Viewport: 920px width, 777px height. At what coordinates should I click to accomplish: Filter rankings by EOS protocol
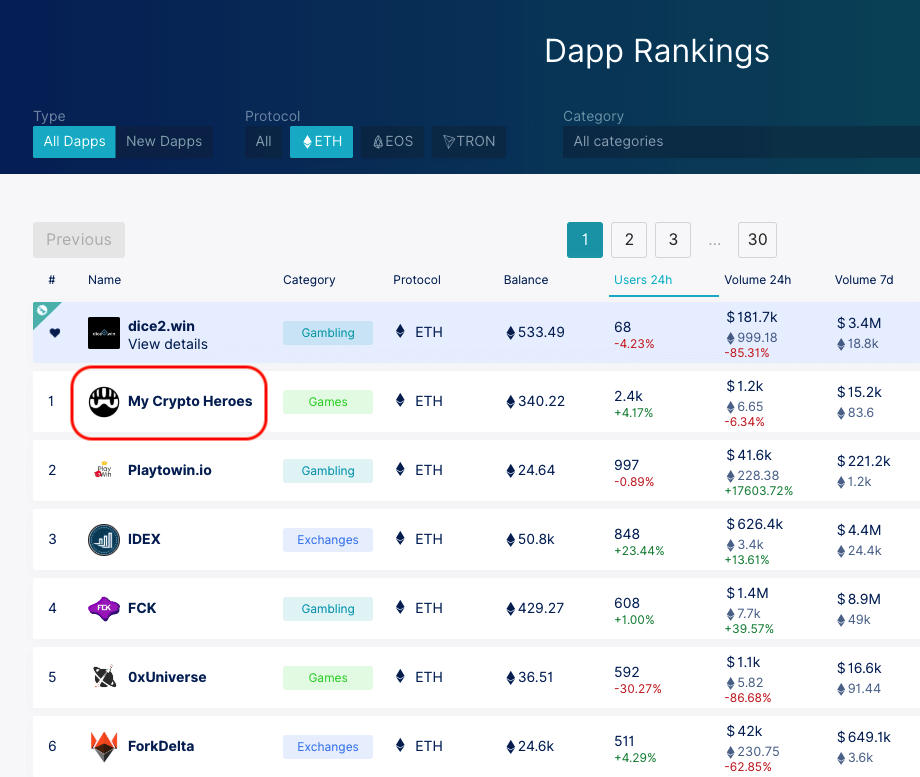click(393, 141)
